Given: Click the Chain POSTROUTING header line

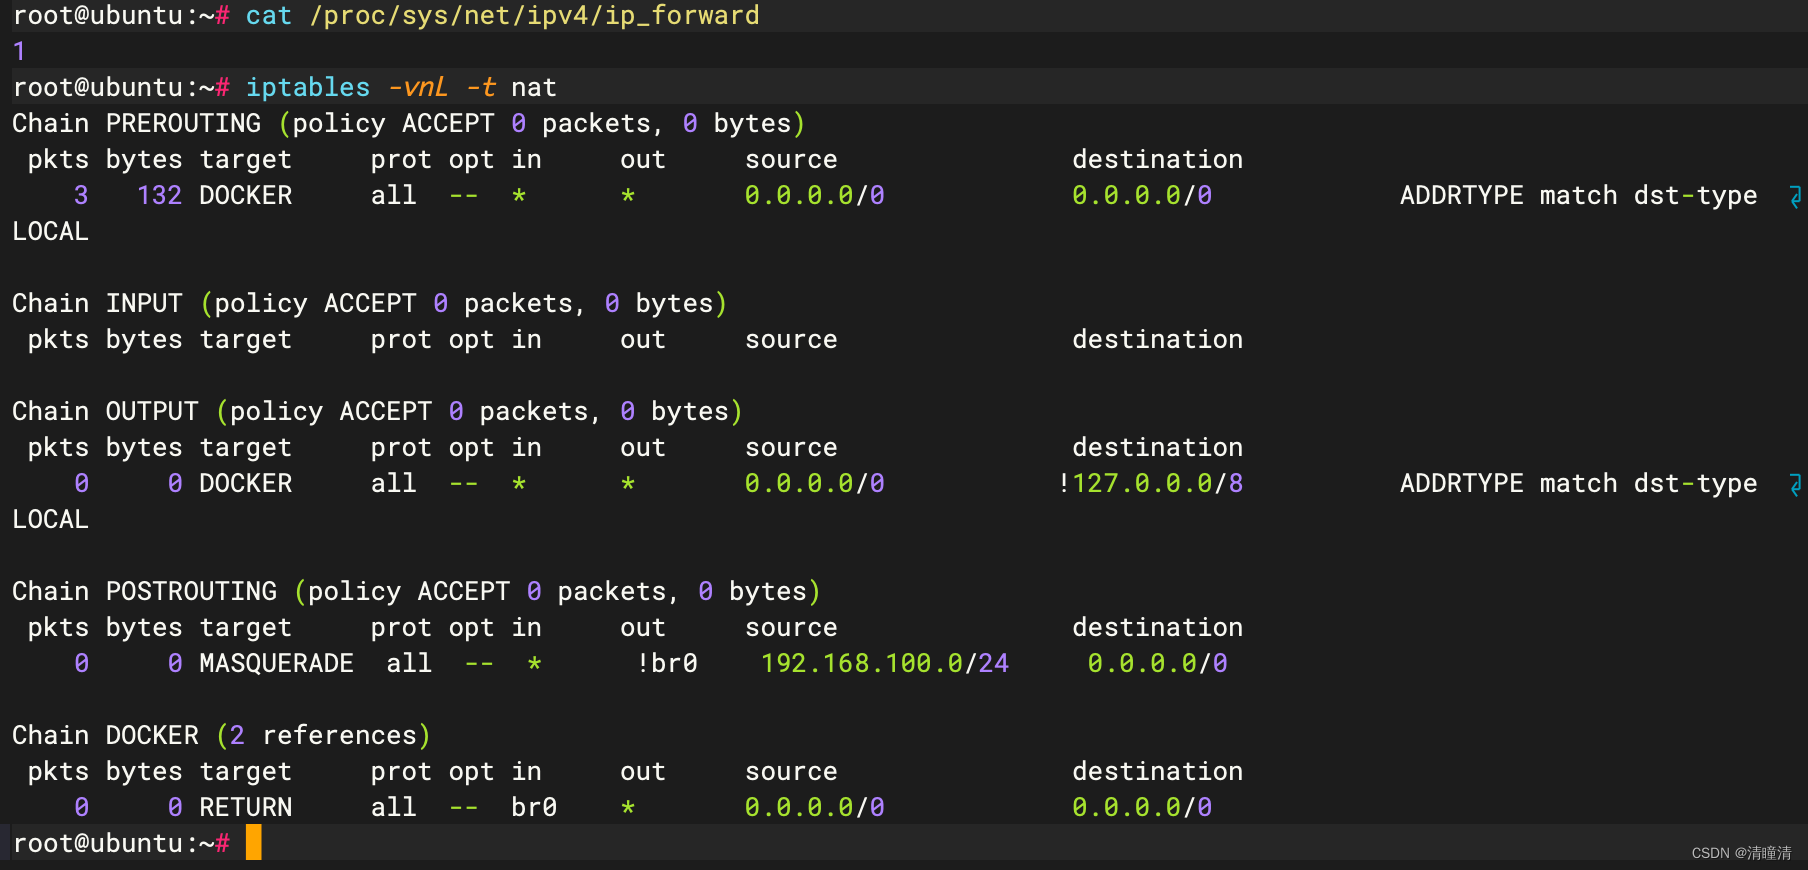Looking at the screenshot, I should click(x=416, y=592).
